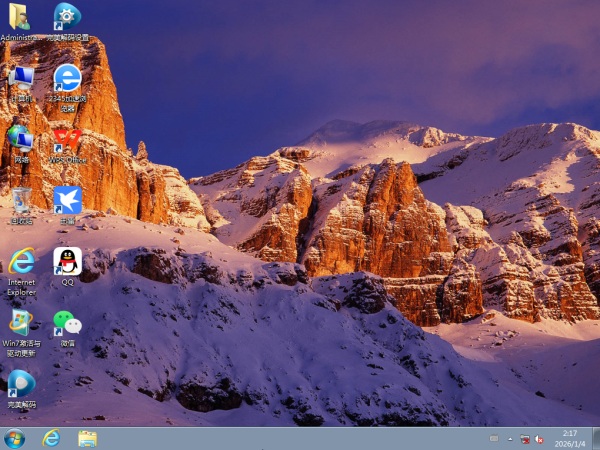Click the taskbar clock showing 2:17
This screenshot has width=600, height=450.
coord(569,438)
